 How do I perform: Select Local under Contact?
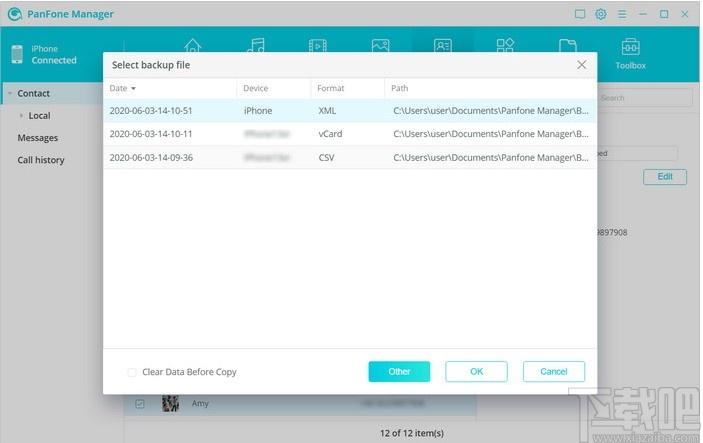point(39,116)
